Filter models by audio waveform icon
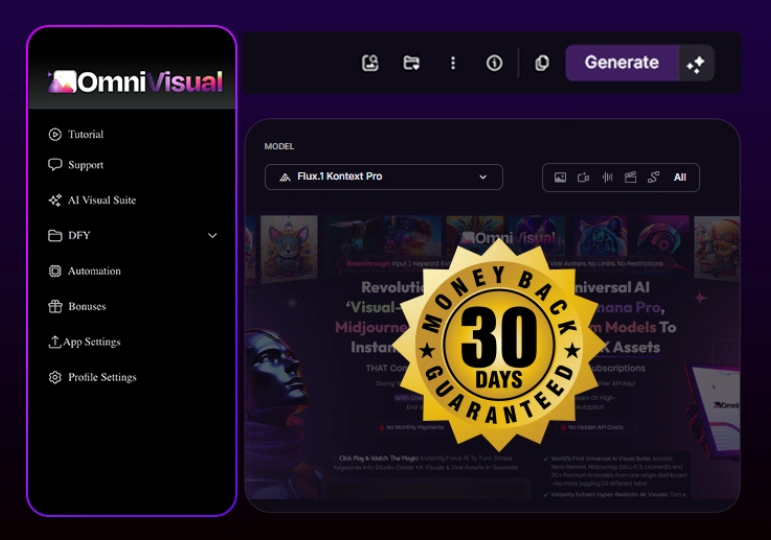771x540 pixels. pyautogui.click(x=608, y=178)
